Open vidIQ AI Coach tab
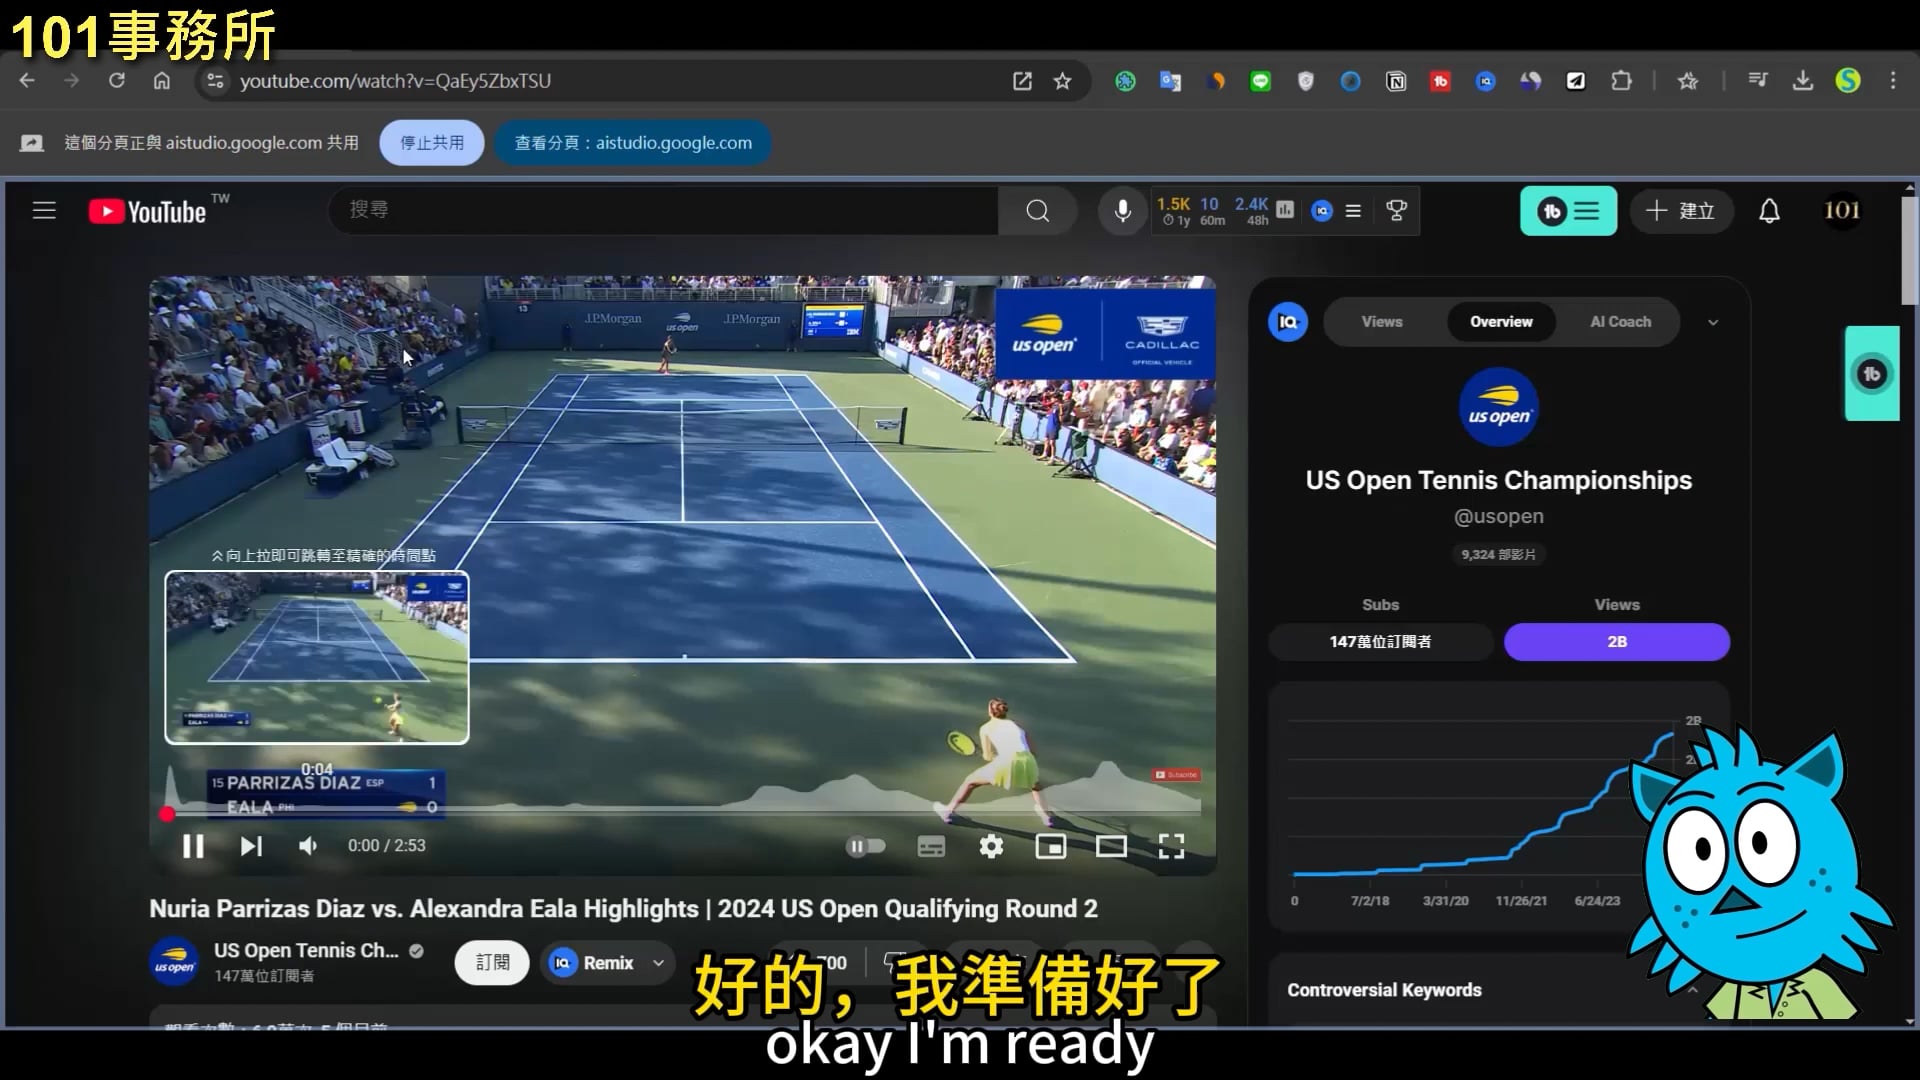This screenshot has height=1080, width=1920. tap(1620, 322)
